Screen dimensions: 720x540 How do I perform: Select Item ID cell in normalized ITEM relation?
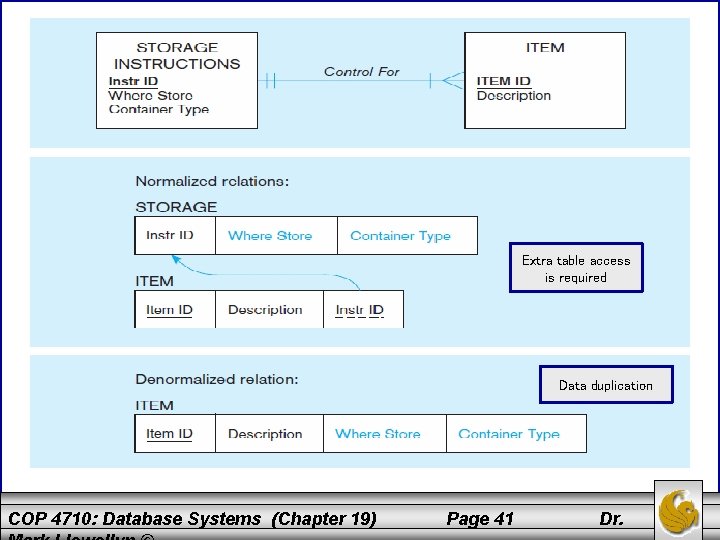(175, 309)
